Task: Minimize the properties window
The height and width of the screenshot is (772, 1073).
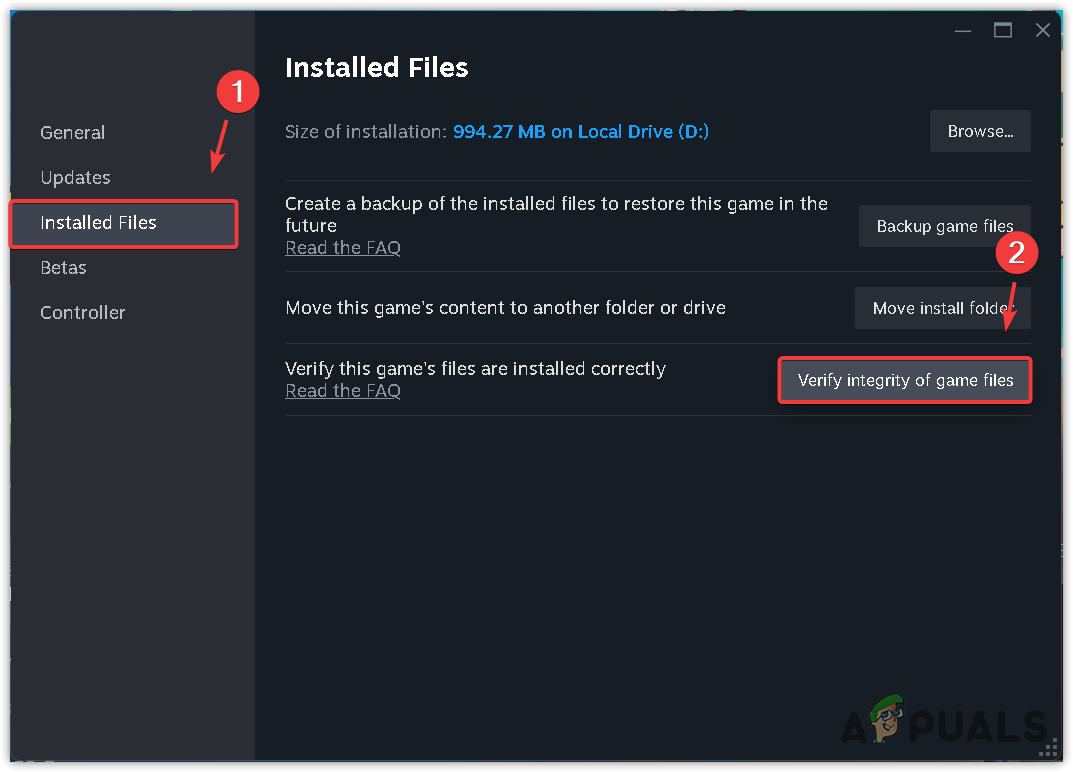Action: 962,31
